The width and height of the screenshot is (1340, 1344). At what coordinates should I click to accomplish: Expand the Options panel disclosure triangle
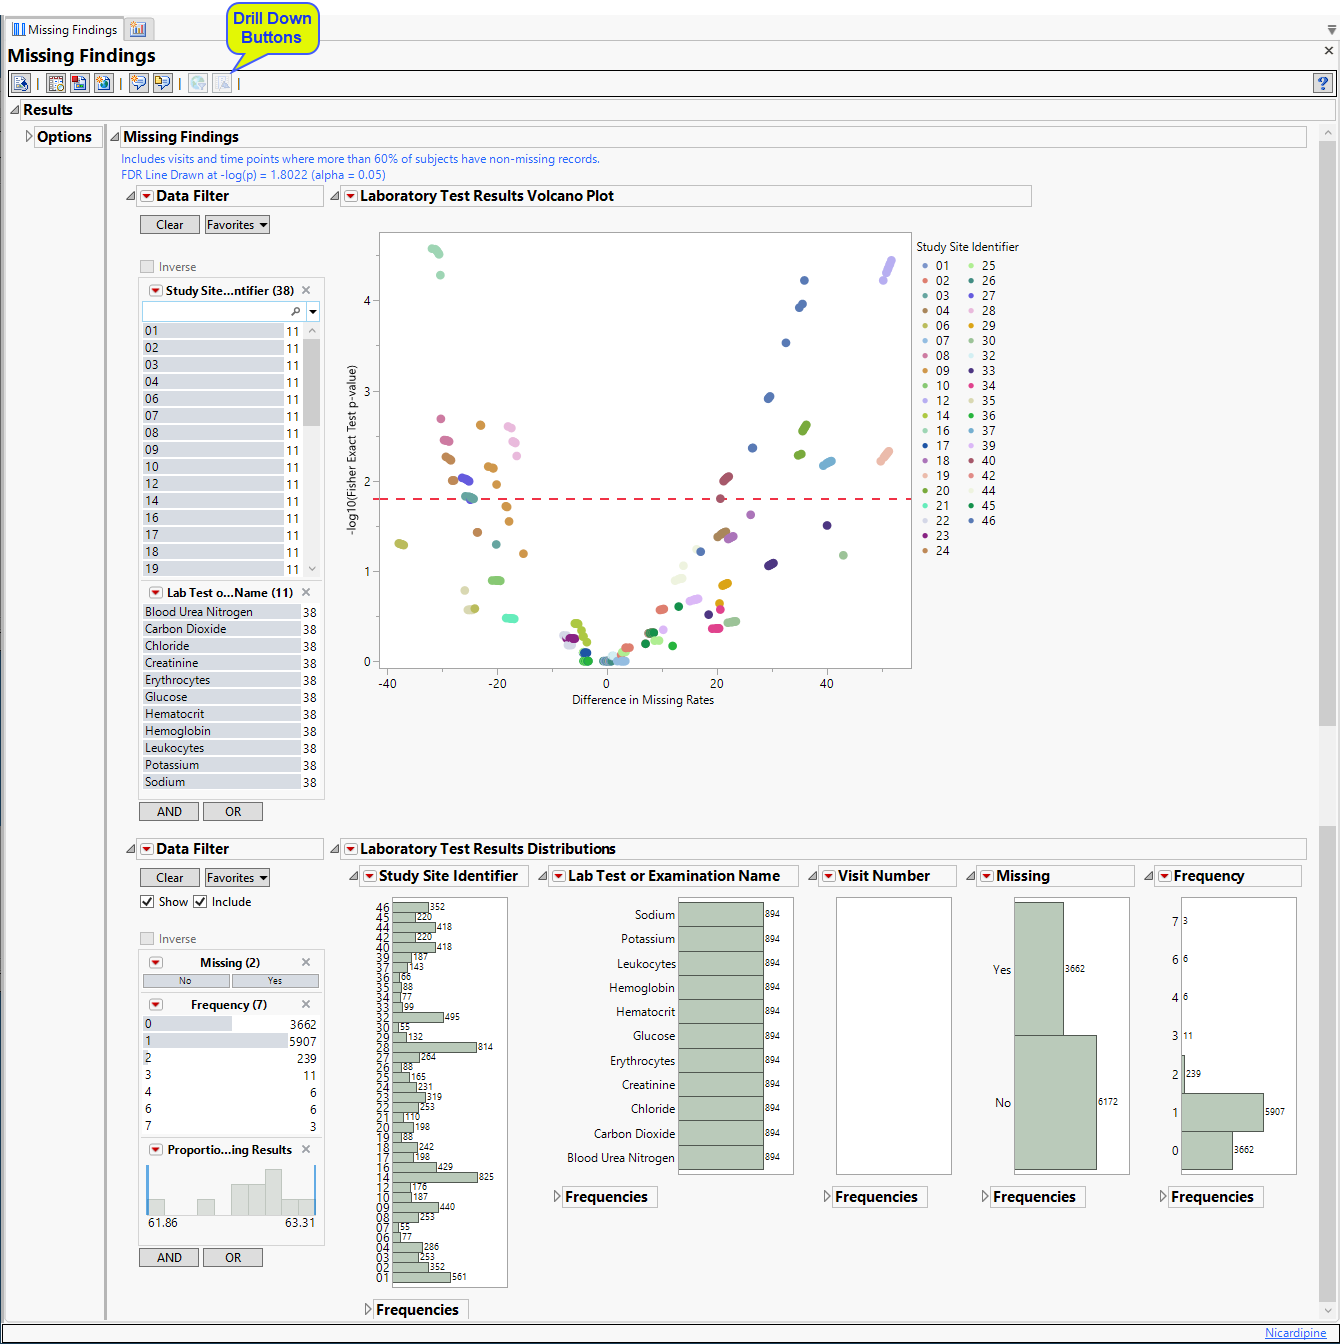click(x=29, y=137)
